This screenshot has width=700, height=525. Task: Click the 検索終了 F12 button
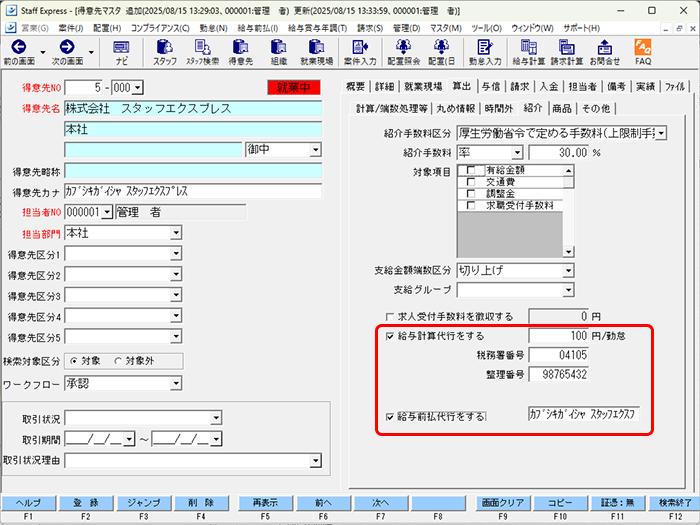coord(675,503)
